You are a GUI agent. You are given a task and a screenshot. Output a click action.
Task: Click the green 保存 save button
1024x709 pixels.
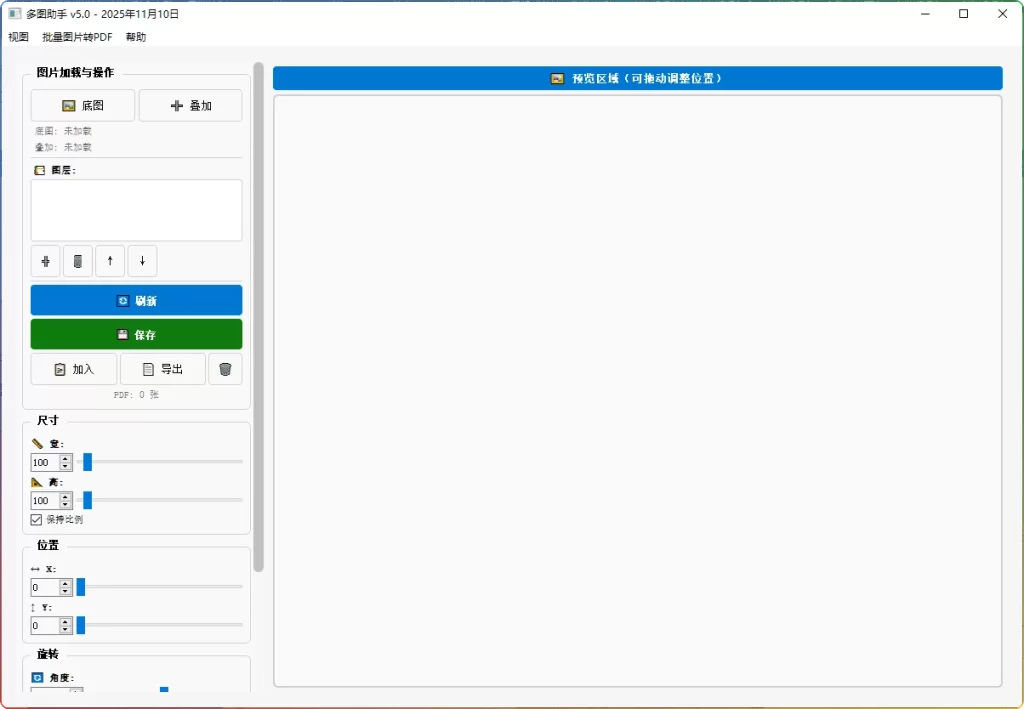tap(136, 334)
